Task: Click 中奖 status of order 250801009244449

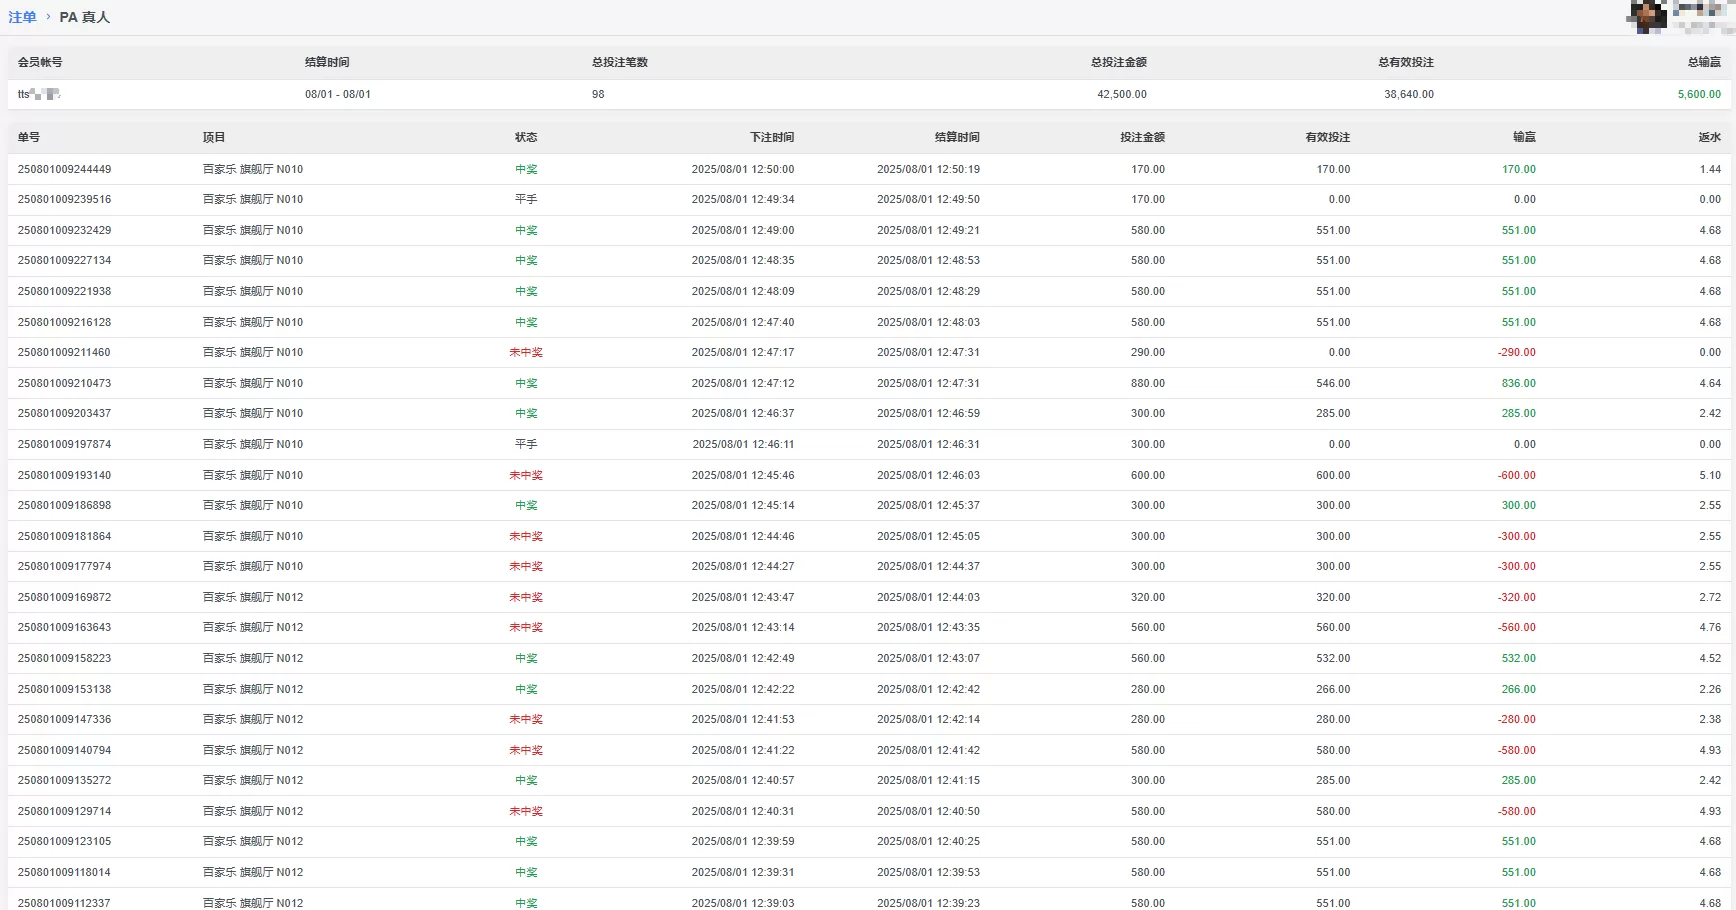Action: (526, 169)
